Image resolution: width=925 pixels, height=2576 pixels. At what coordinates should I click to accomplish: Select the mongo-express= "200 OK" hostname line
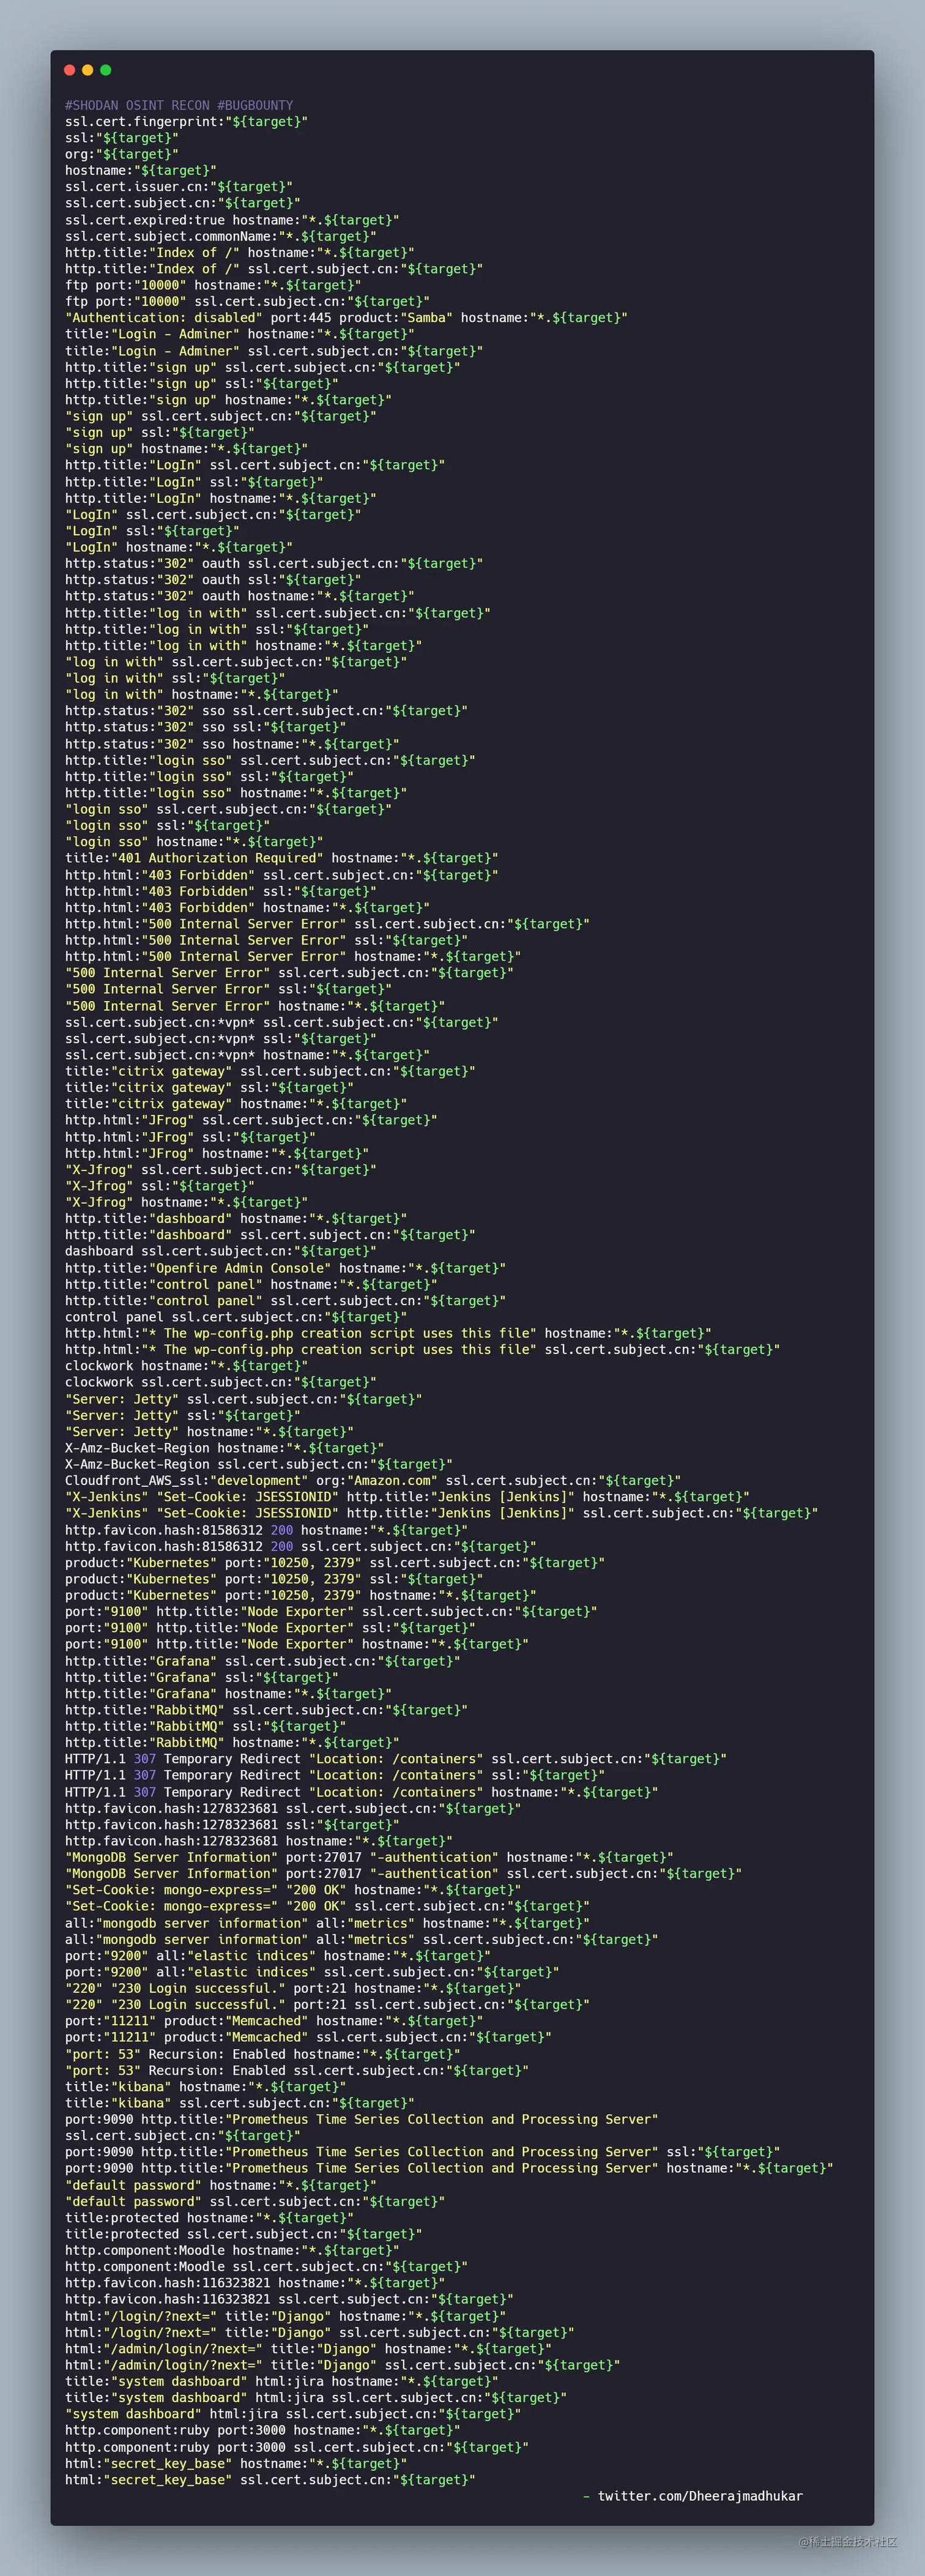[293, 1890]
